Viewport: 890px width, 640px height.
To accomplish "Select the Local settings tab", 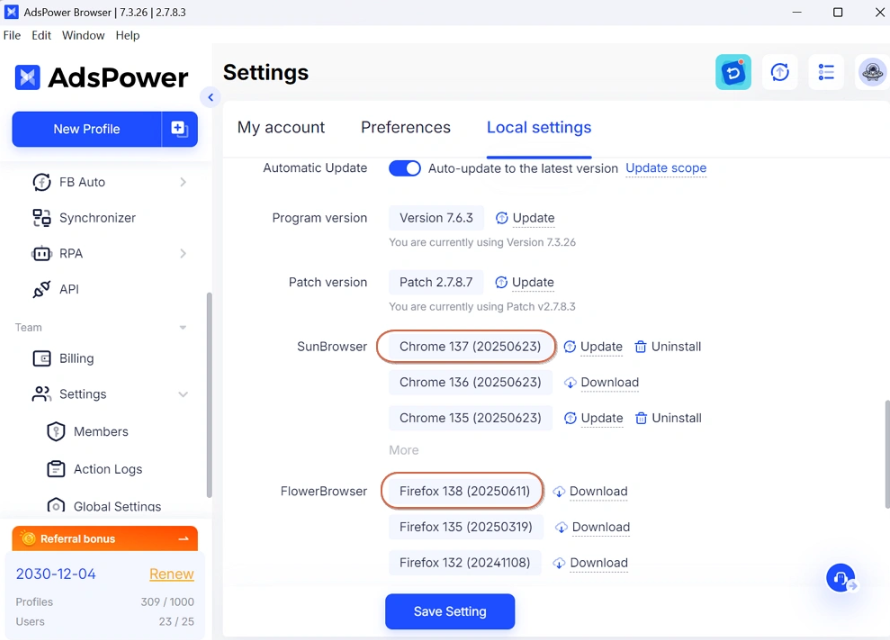I will (x=539, y=127).
